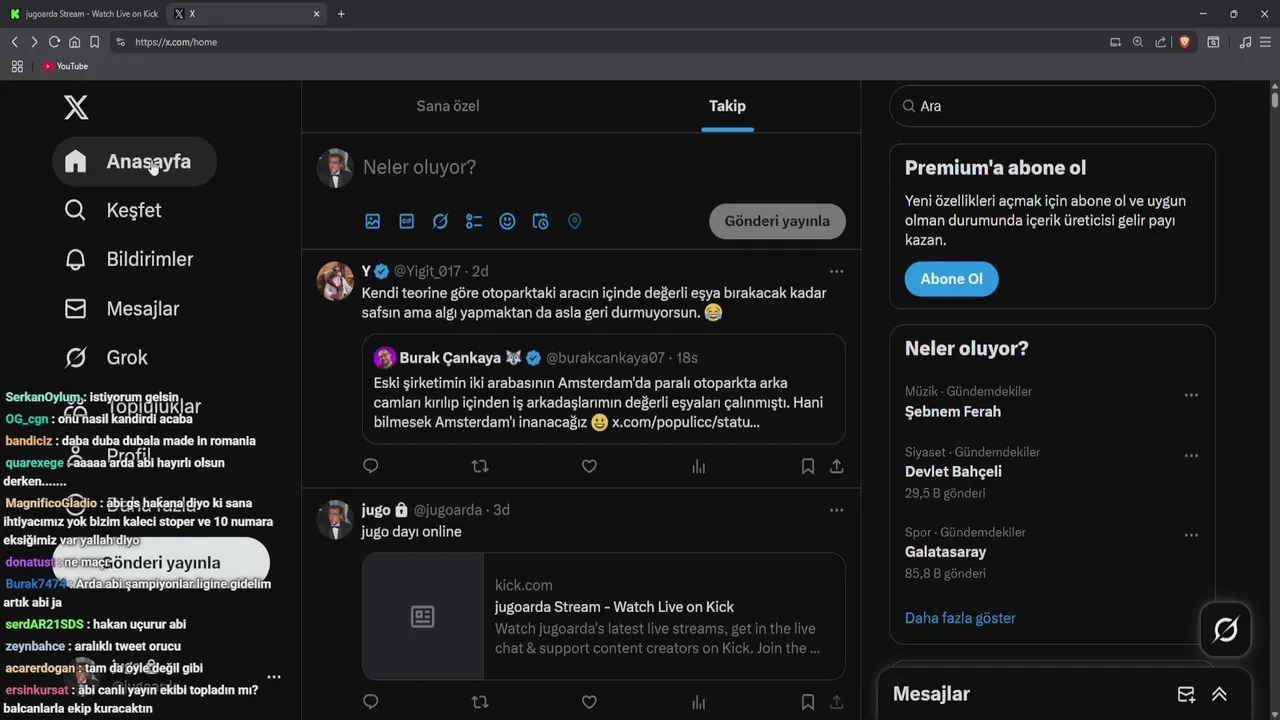Click the X logo in the sidebar
This screenshot has width=1280, height=720.
click(x=76, y=107)
